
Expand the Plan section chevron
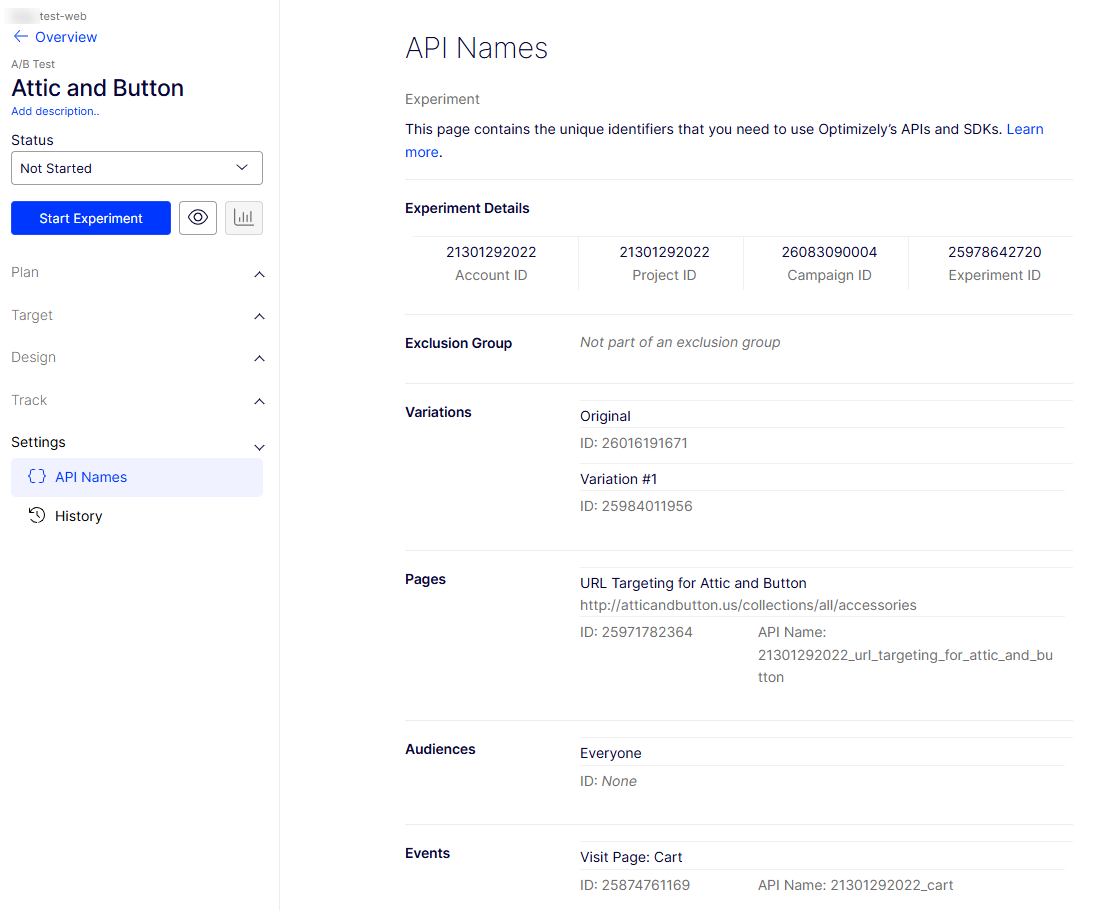click(259, 274)
